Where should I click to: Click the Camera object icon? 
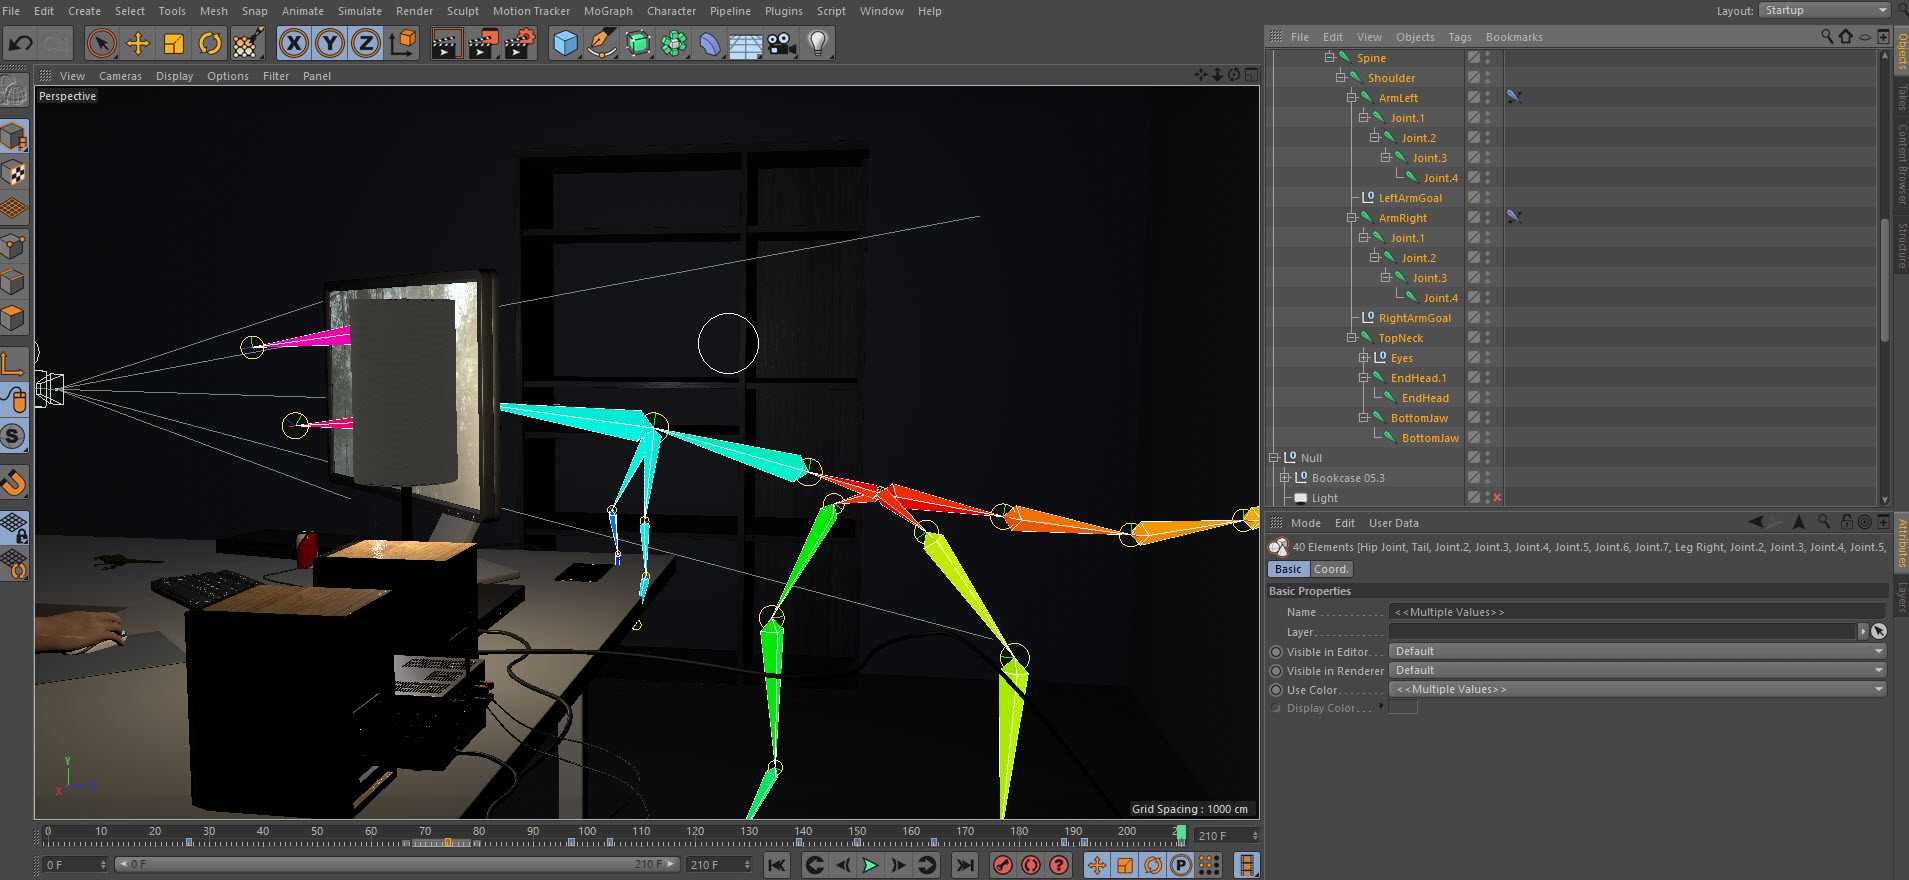782,43
